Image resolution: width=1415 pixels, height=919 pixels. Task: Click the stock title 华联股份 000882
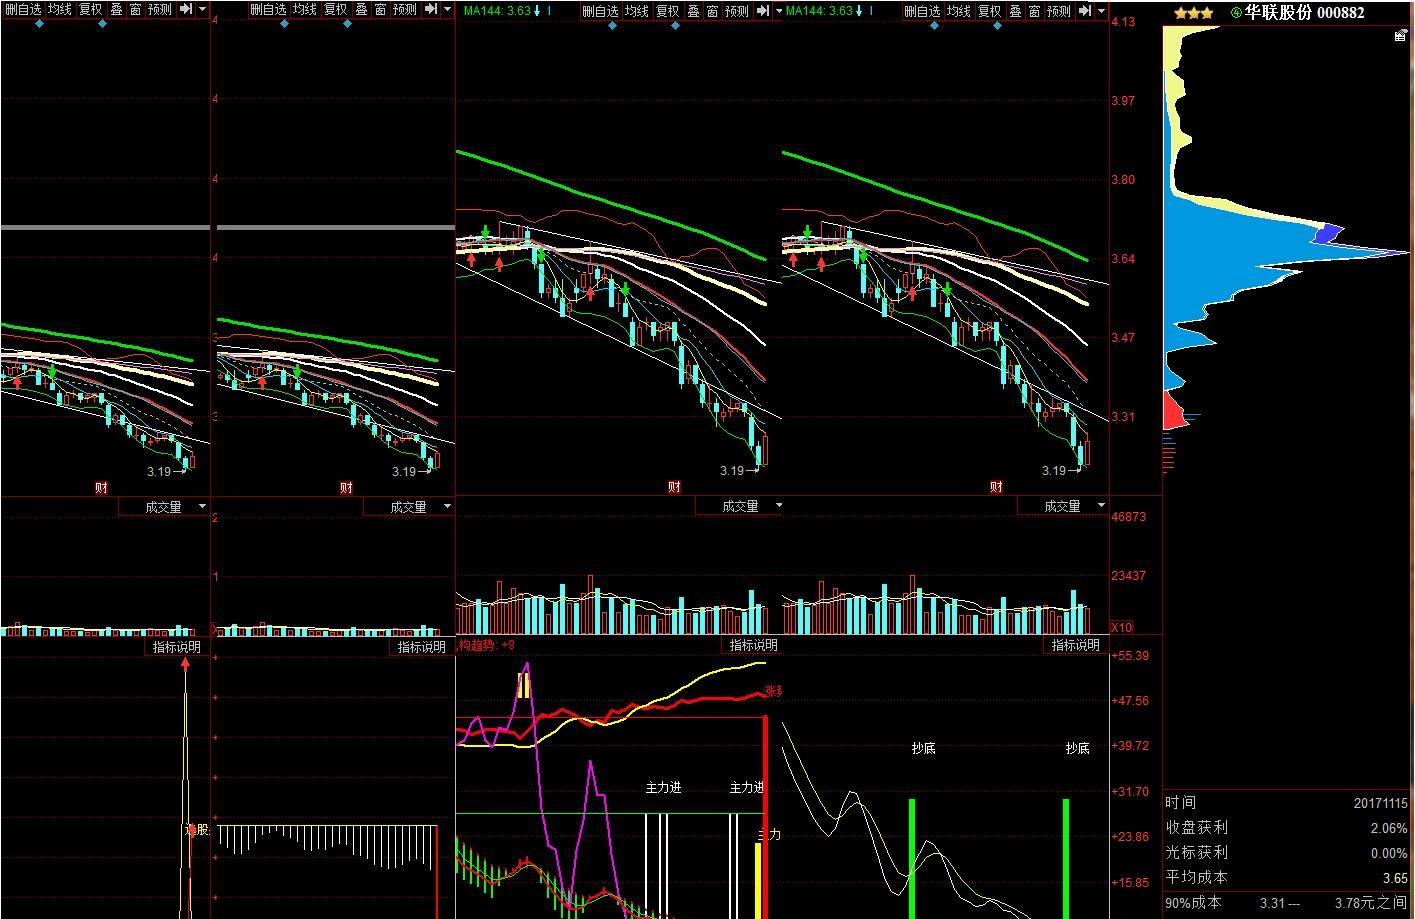pos(1304,13)
